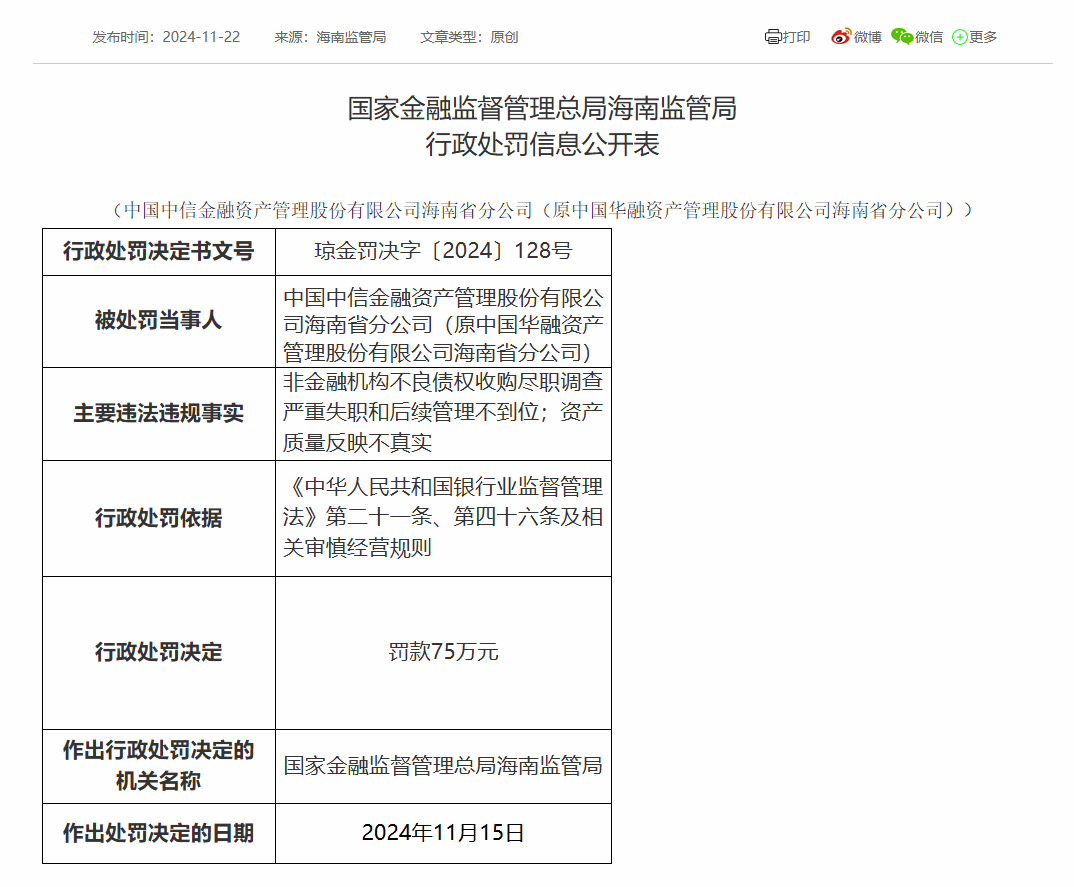
Task: Click the green plus more icon
Action: 960,37
